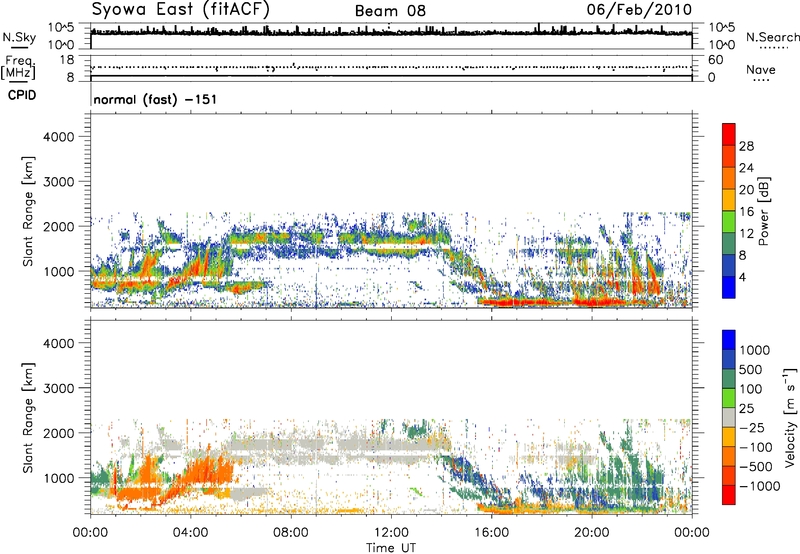Click the Time UT axis label
This screenshot has width=800, height=554.
pos(391,548)
